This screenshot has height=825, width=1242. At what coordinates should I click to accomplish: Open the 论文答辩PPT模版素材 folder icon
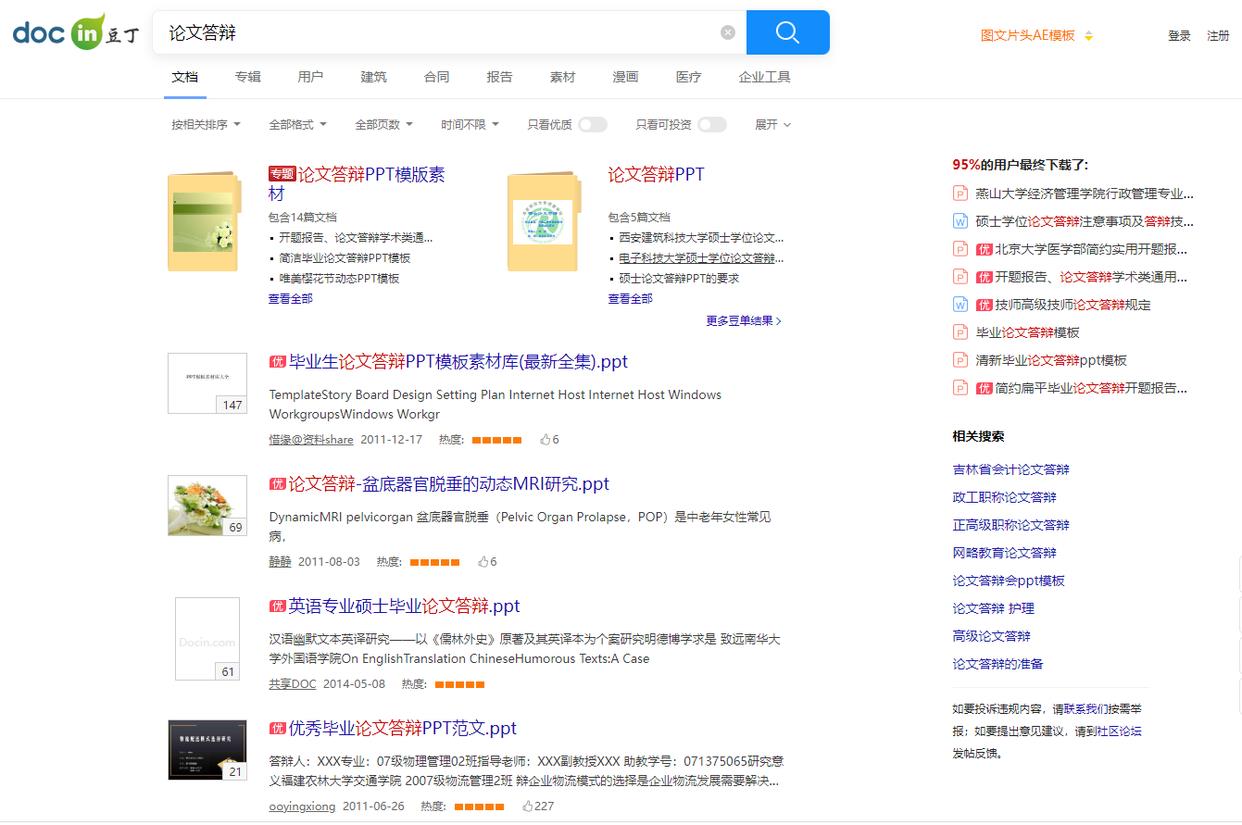point(204,222)
